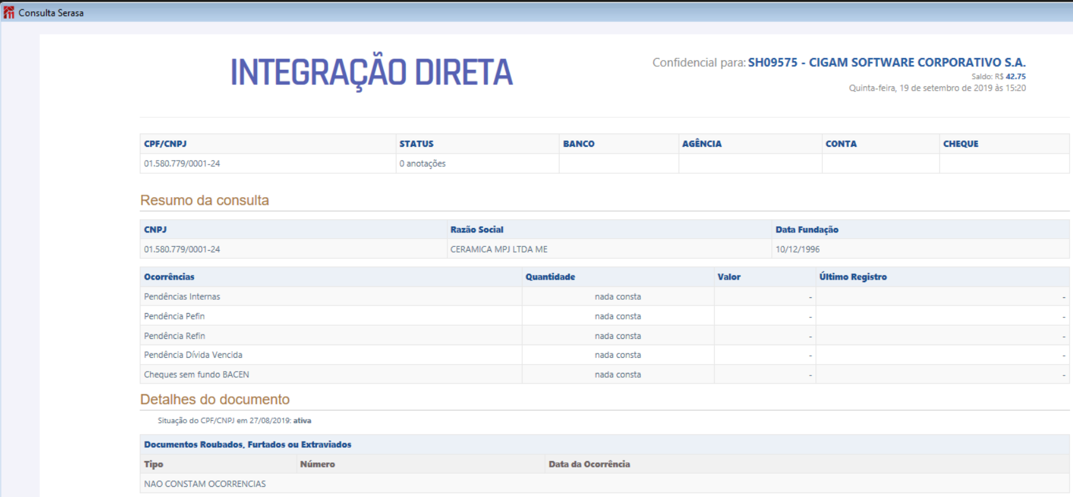
Task: Click the Detalhes do documento section heading
Action: [215, 399]
